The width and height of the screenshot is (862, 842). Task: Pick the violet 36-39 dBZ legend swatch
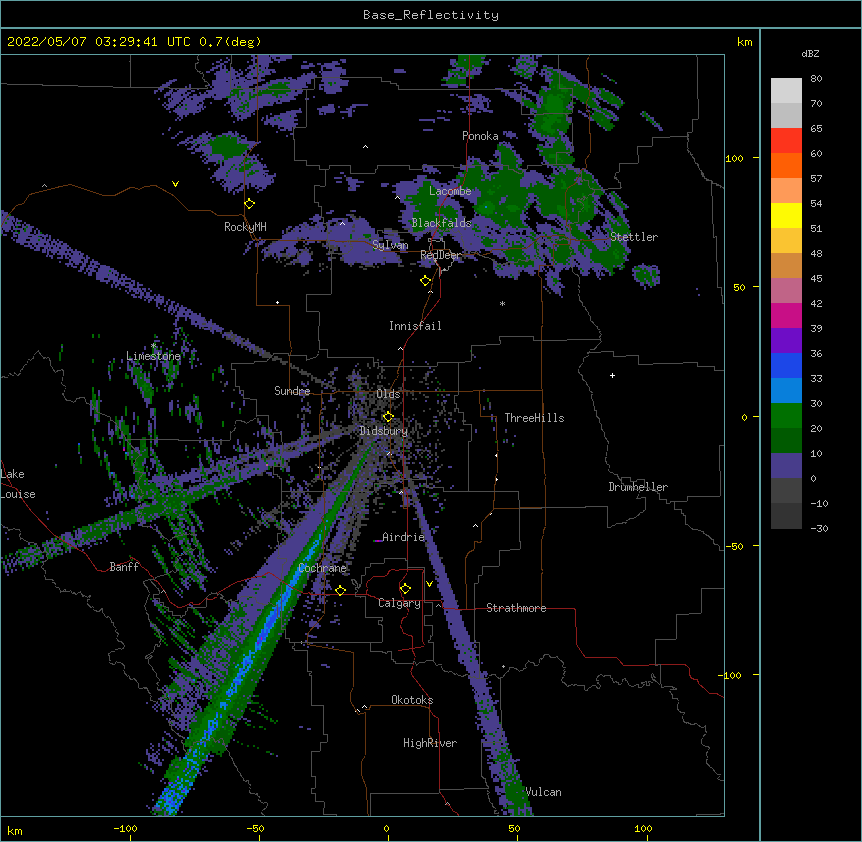click(x=786, y=341)
